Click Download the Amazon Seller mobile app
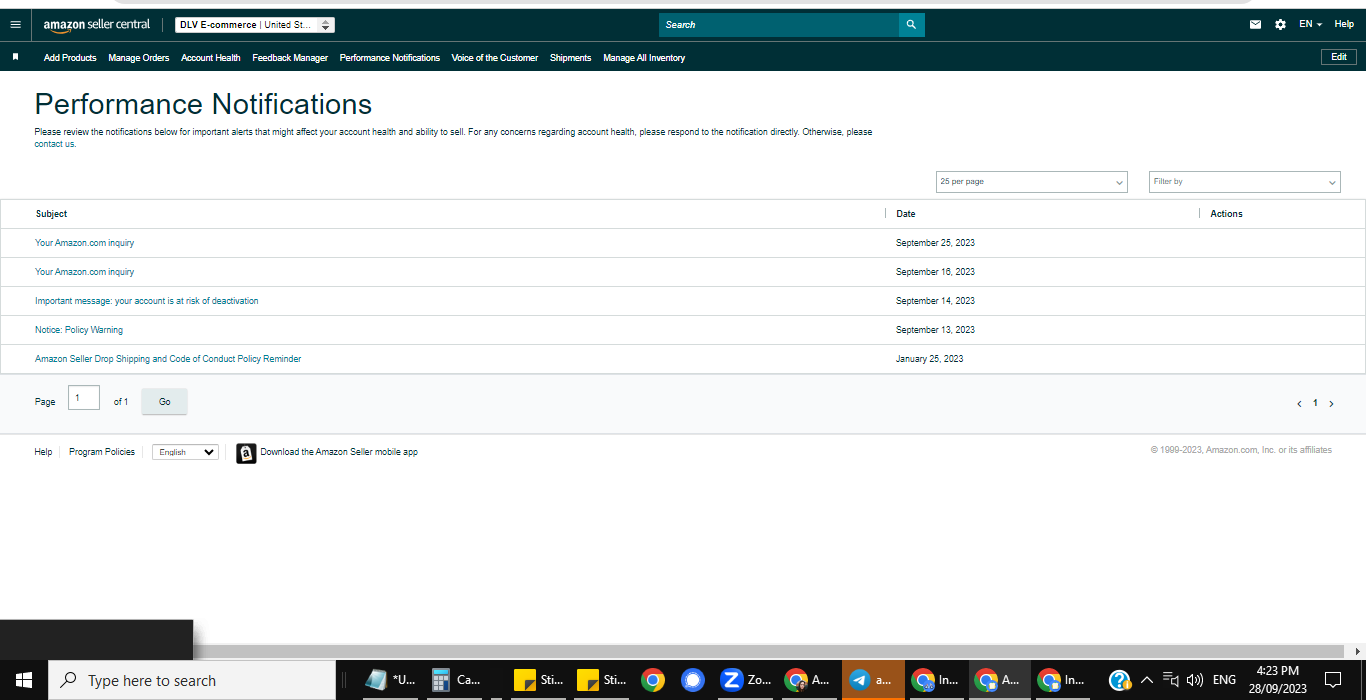This screenshot has height=700, width=1366. click(339, 452)
